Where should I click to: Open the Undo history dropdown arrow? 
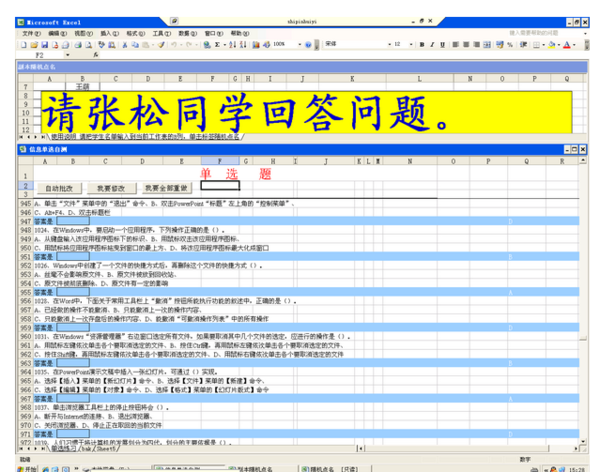point(181,45)
